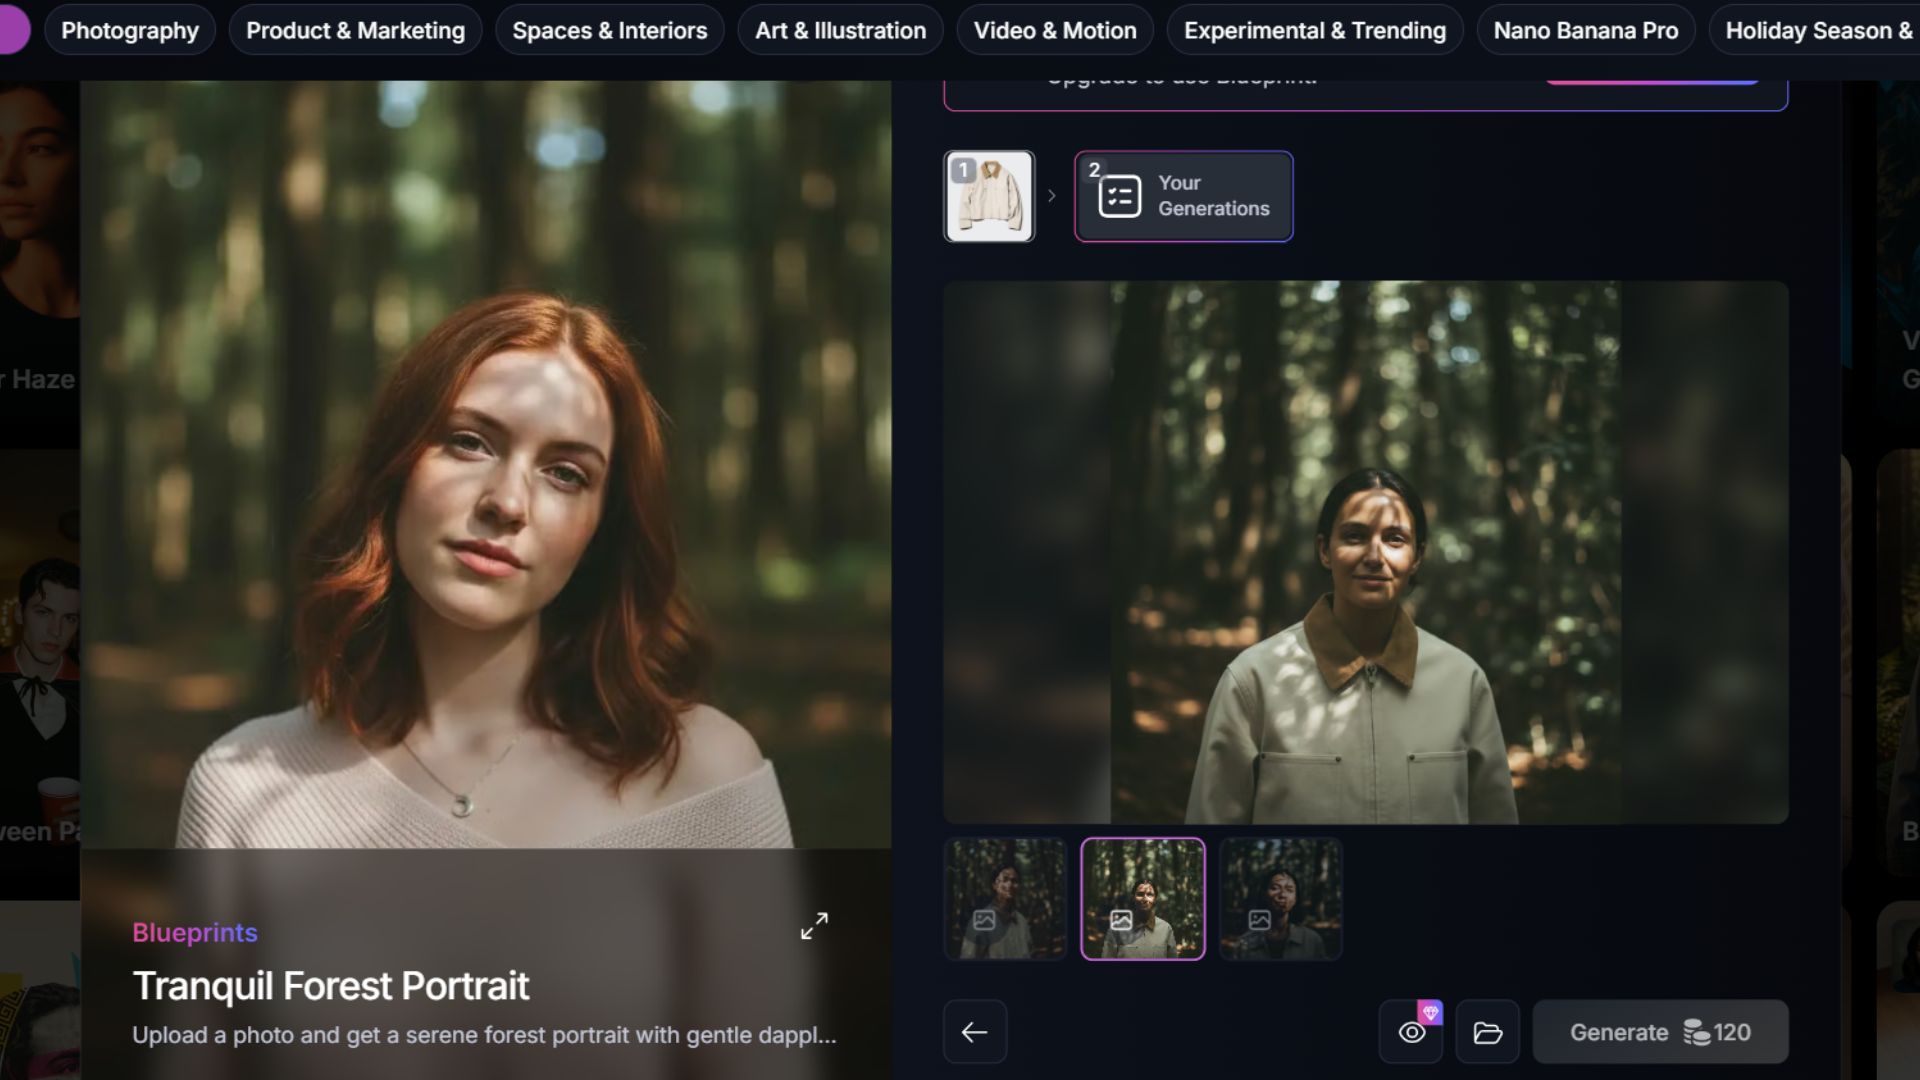Click the coins credit icon on Generate
The image size is (1920, 1080).
click(x=1696, y=1032)
